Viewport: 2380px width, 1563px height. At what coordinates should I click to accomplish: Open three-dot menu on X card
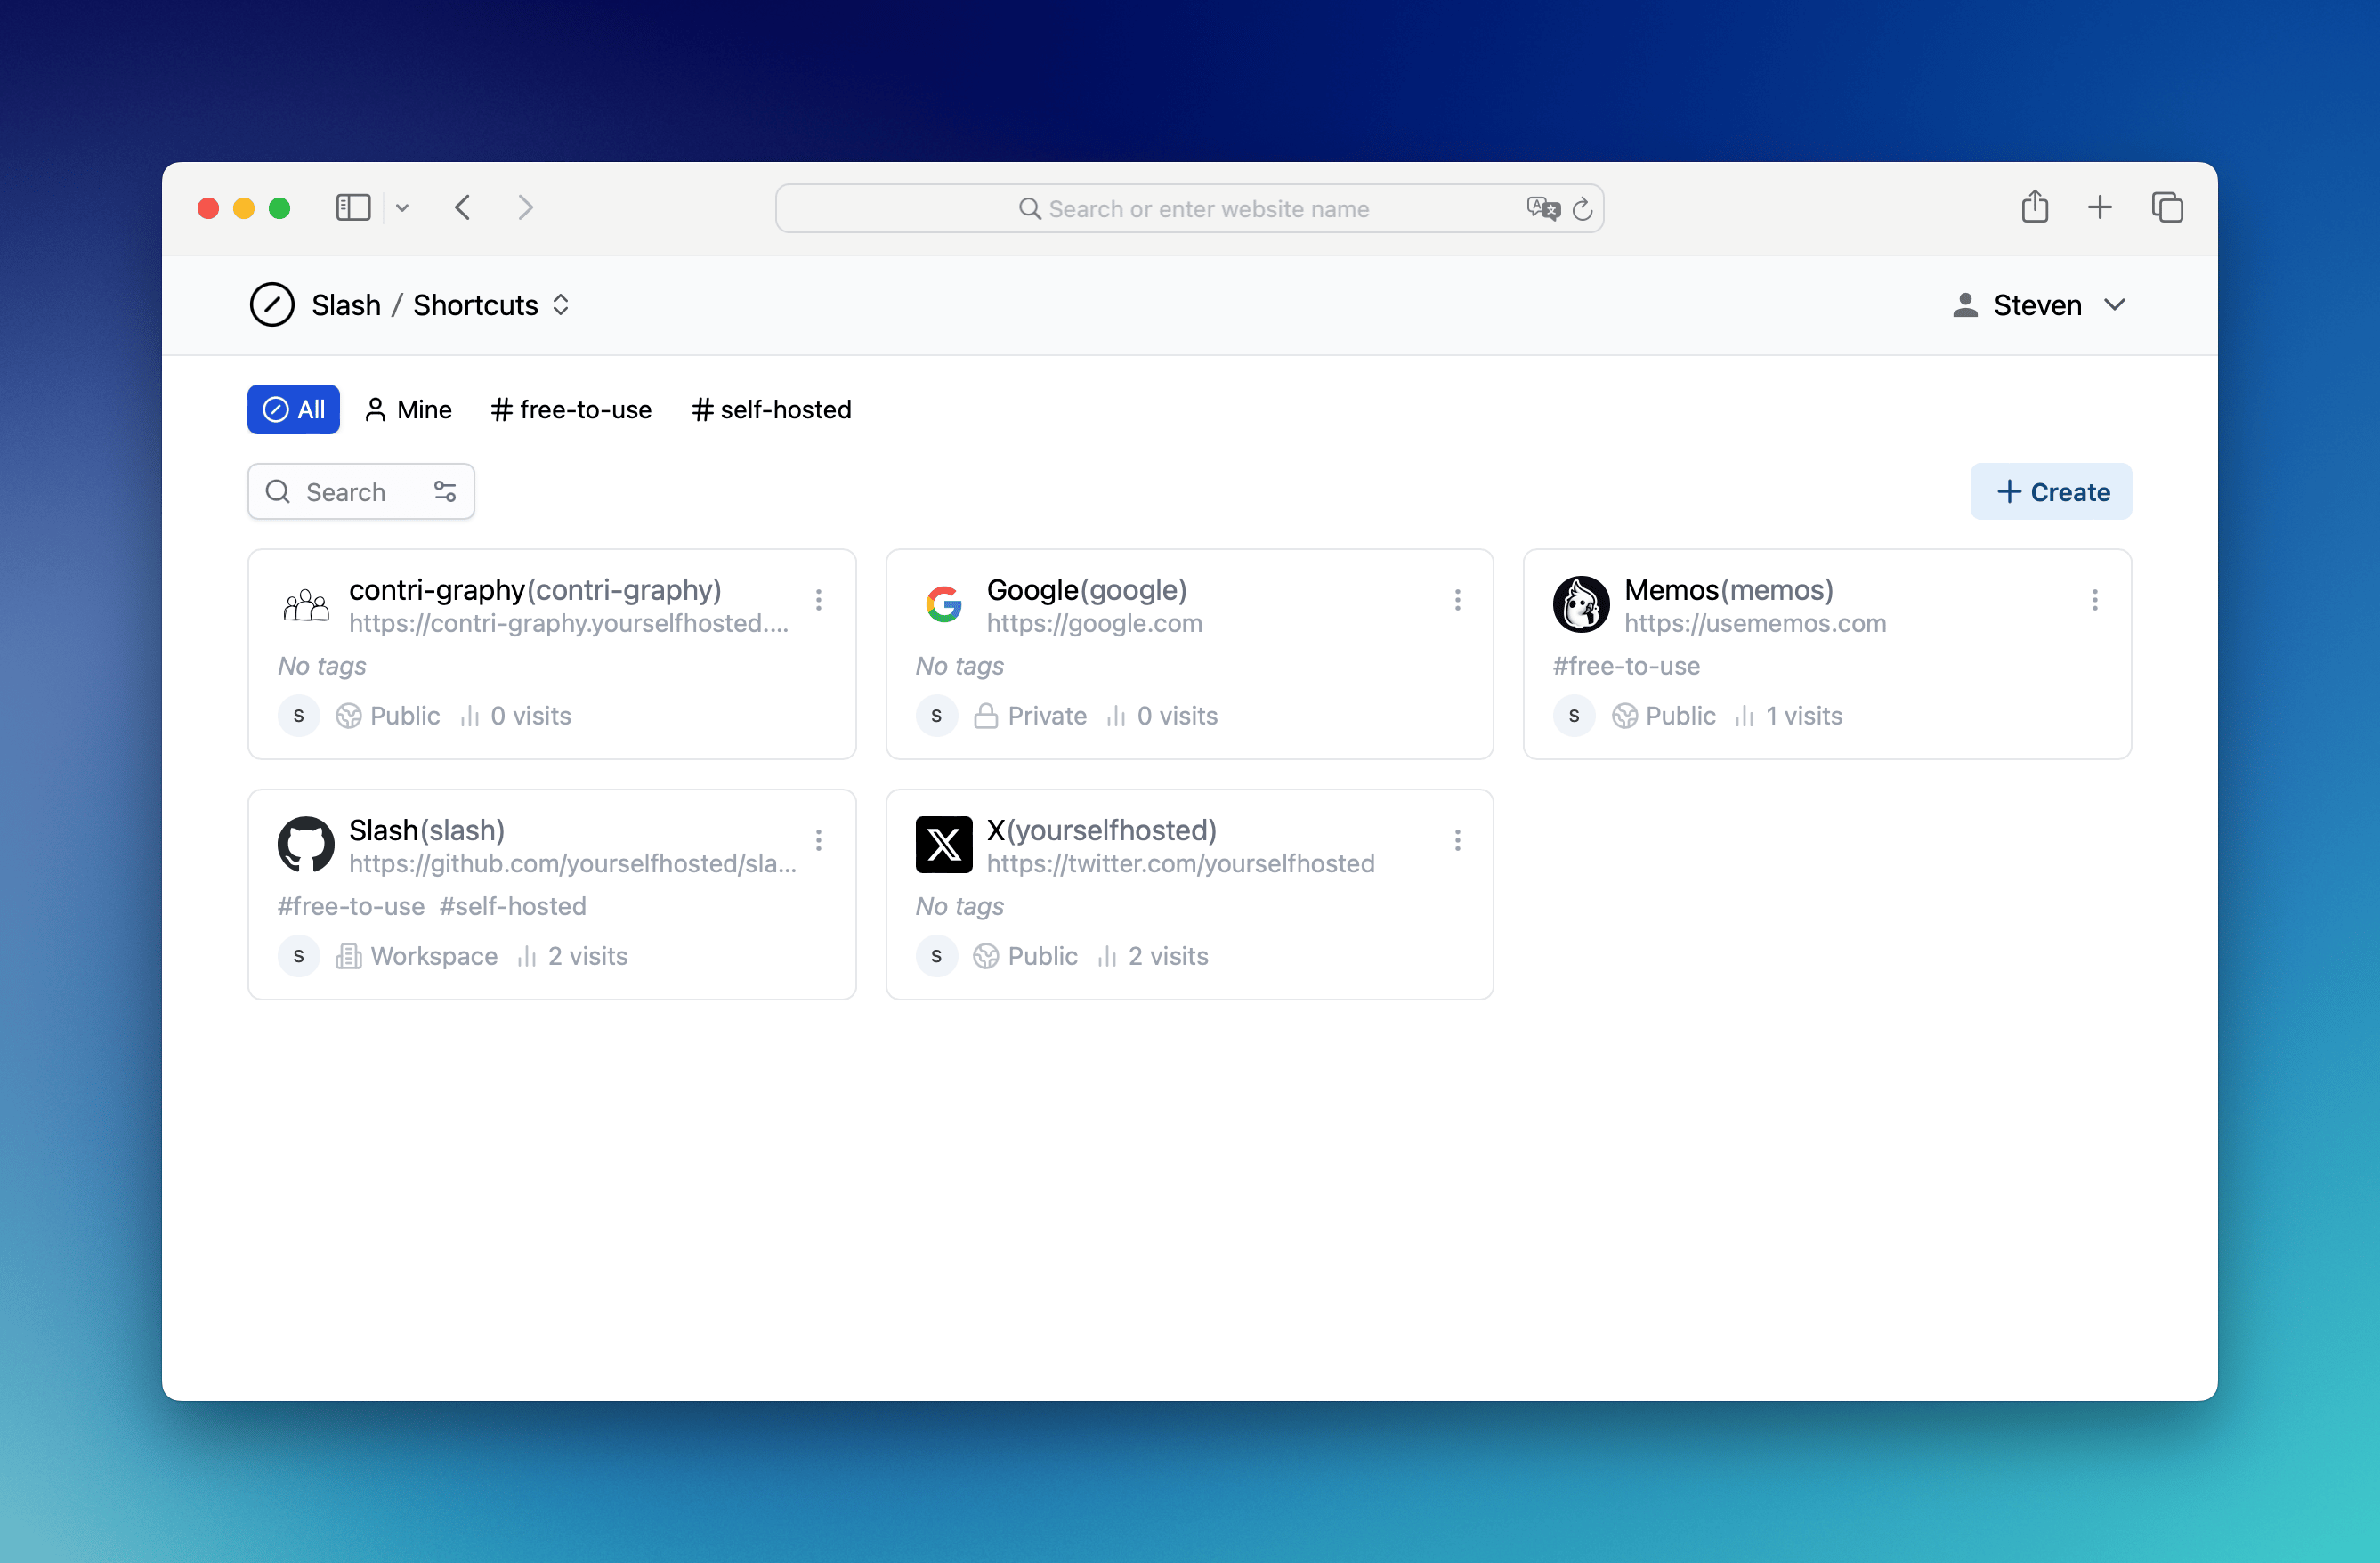pos(1457,840)
